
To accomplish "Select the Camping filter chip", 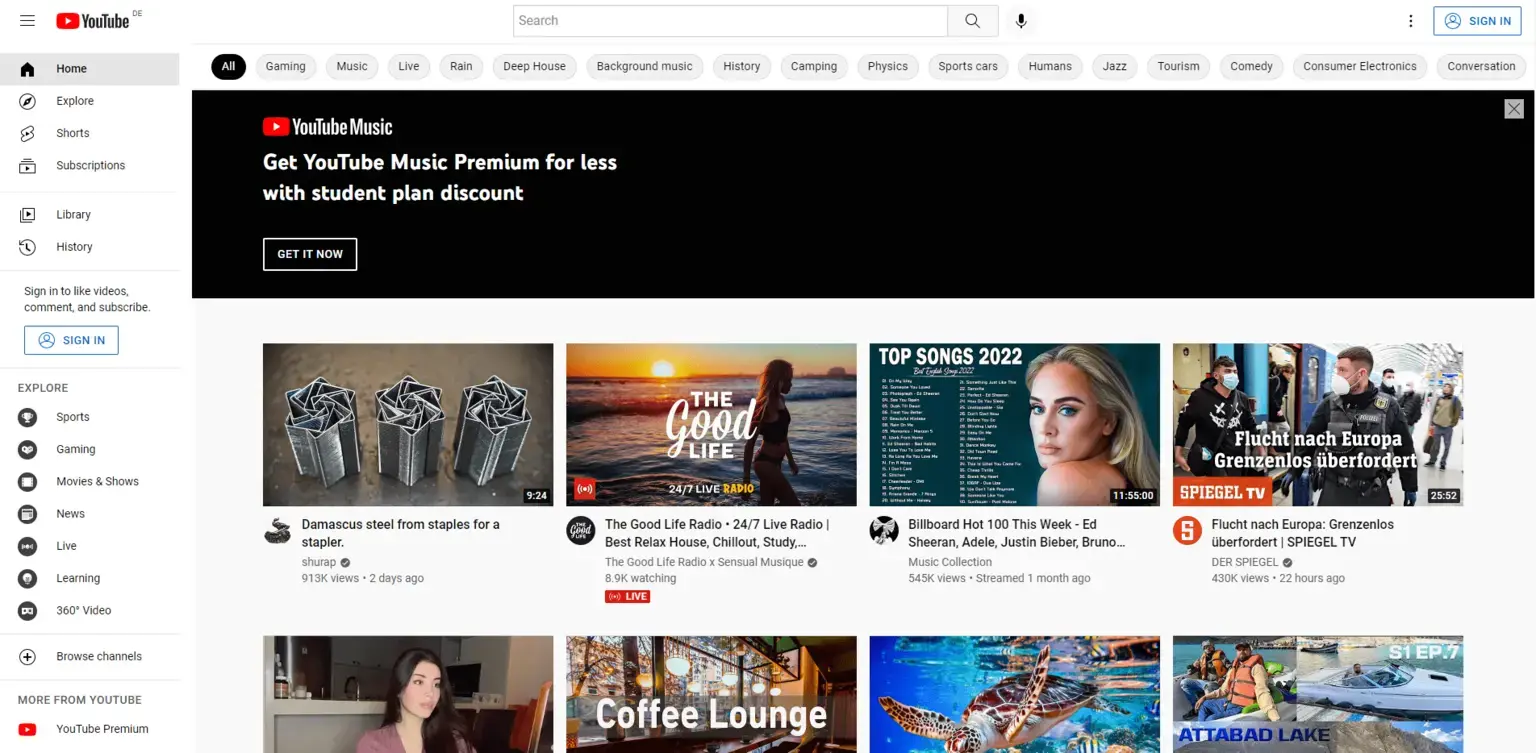I will coord(814,66).
